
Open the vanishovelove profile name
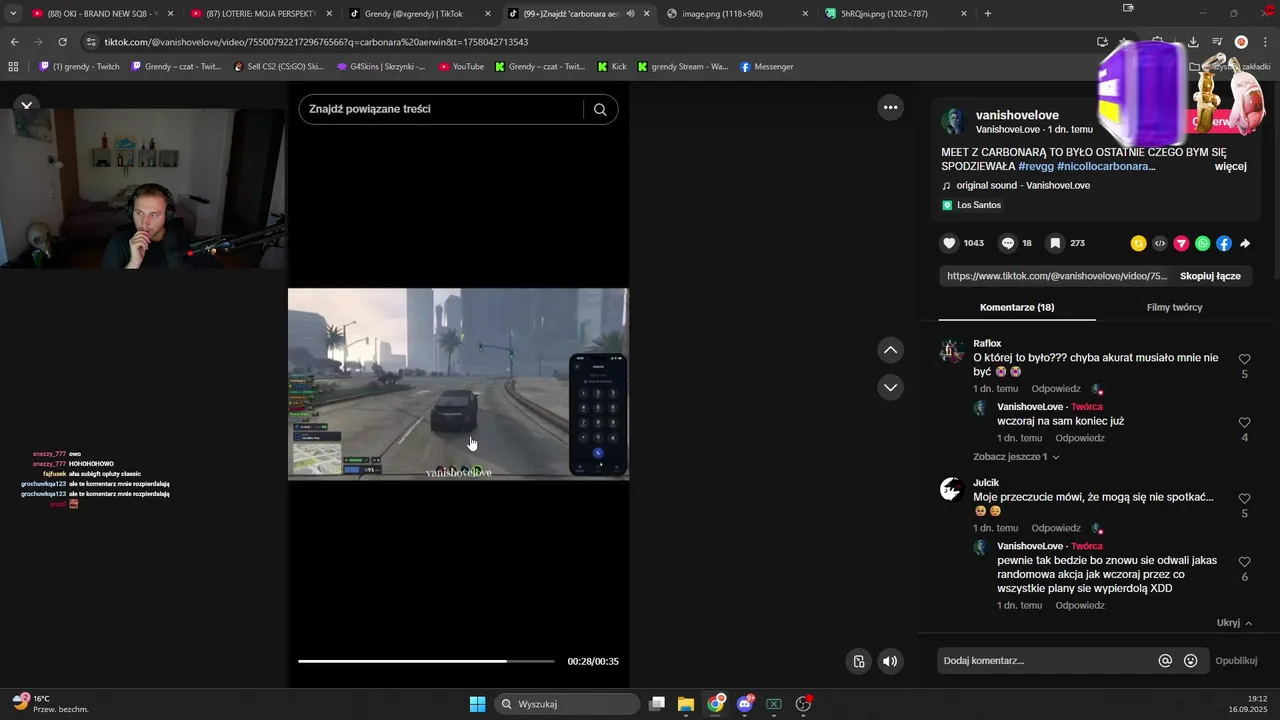[1017, 115]
